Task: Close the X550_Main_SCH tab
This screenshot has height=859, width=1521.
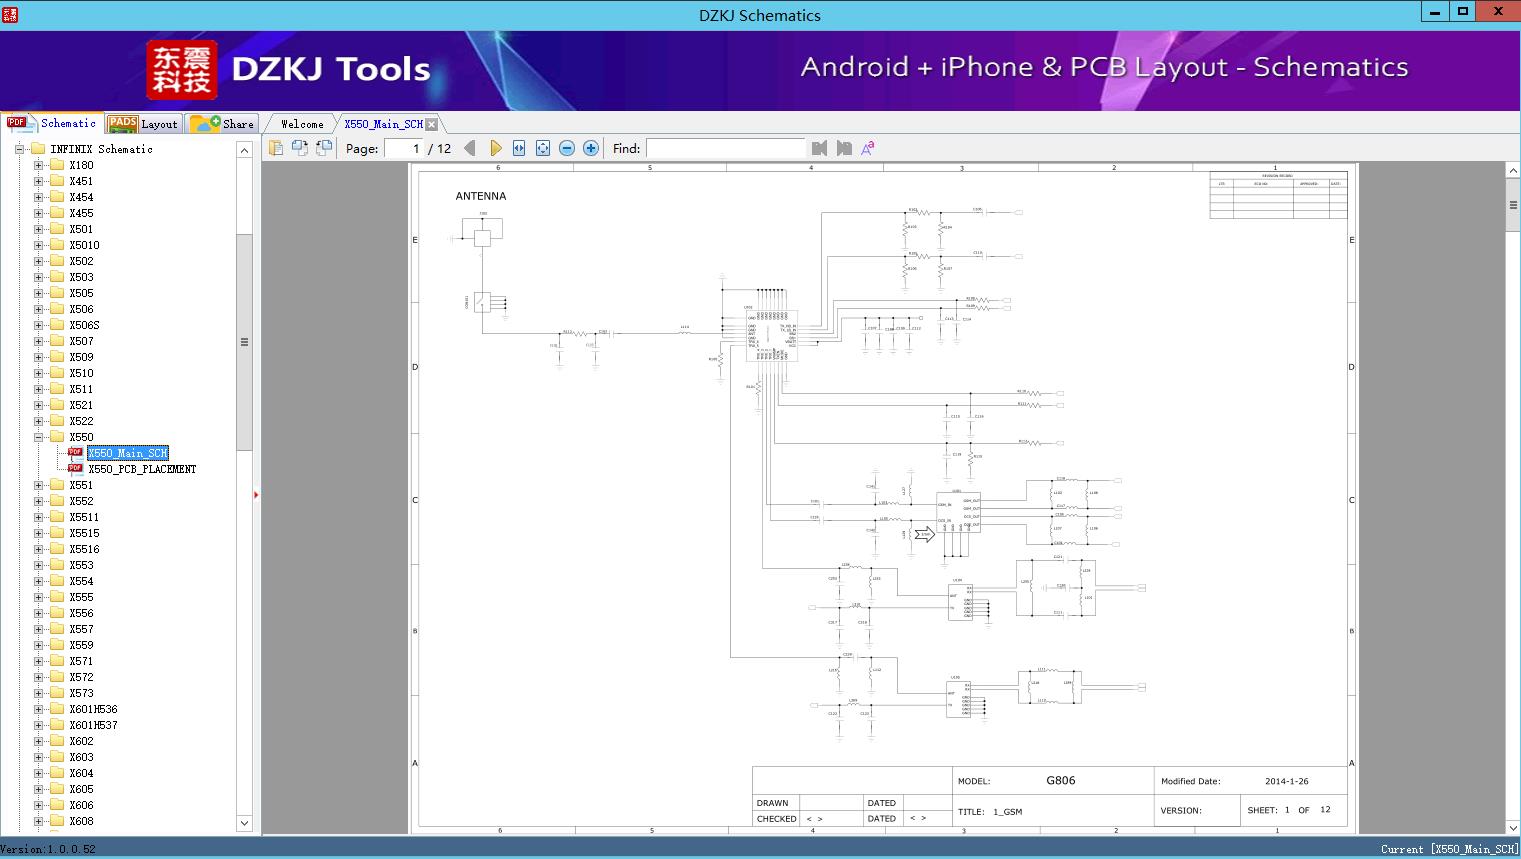Action: tap(432, 124)
